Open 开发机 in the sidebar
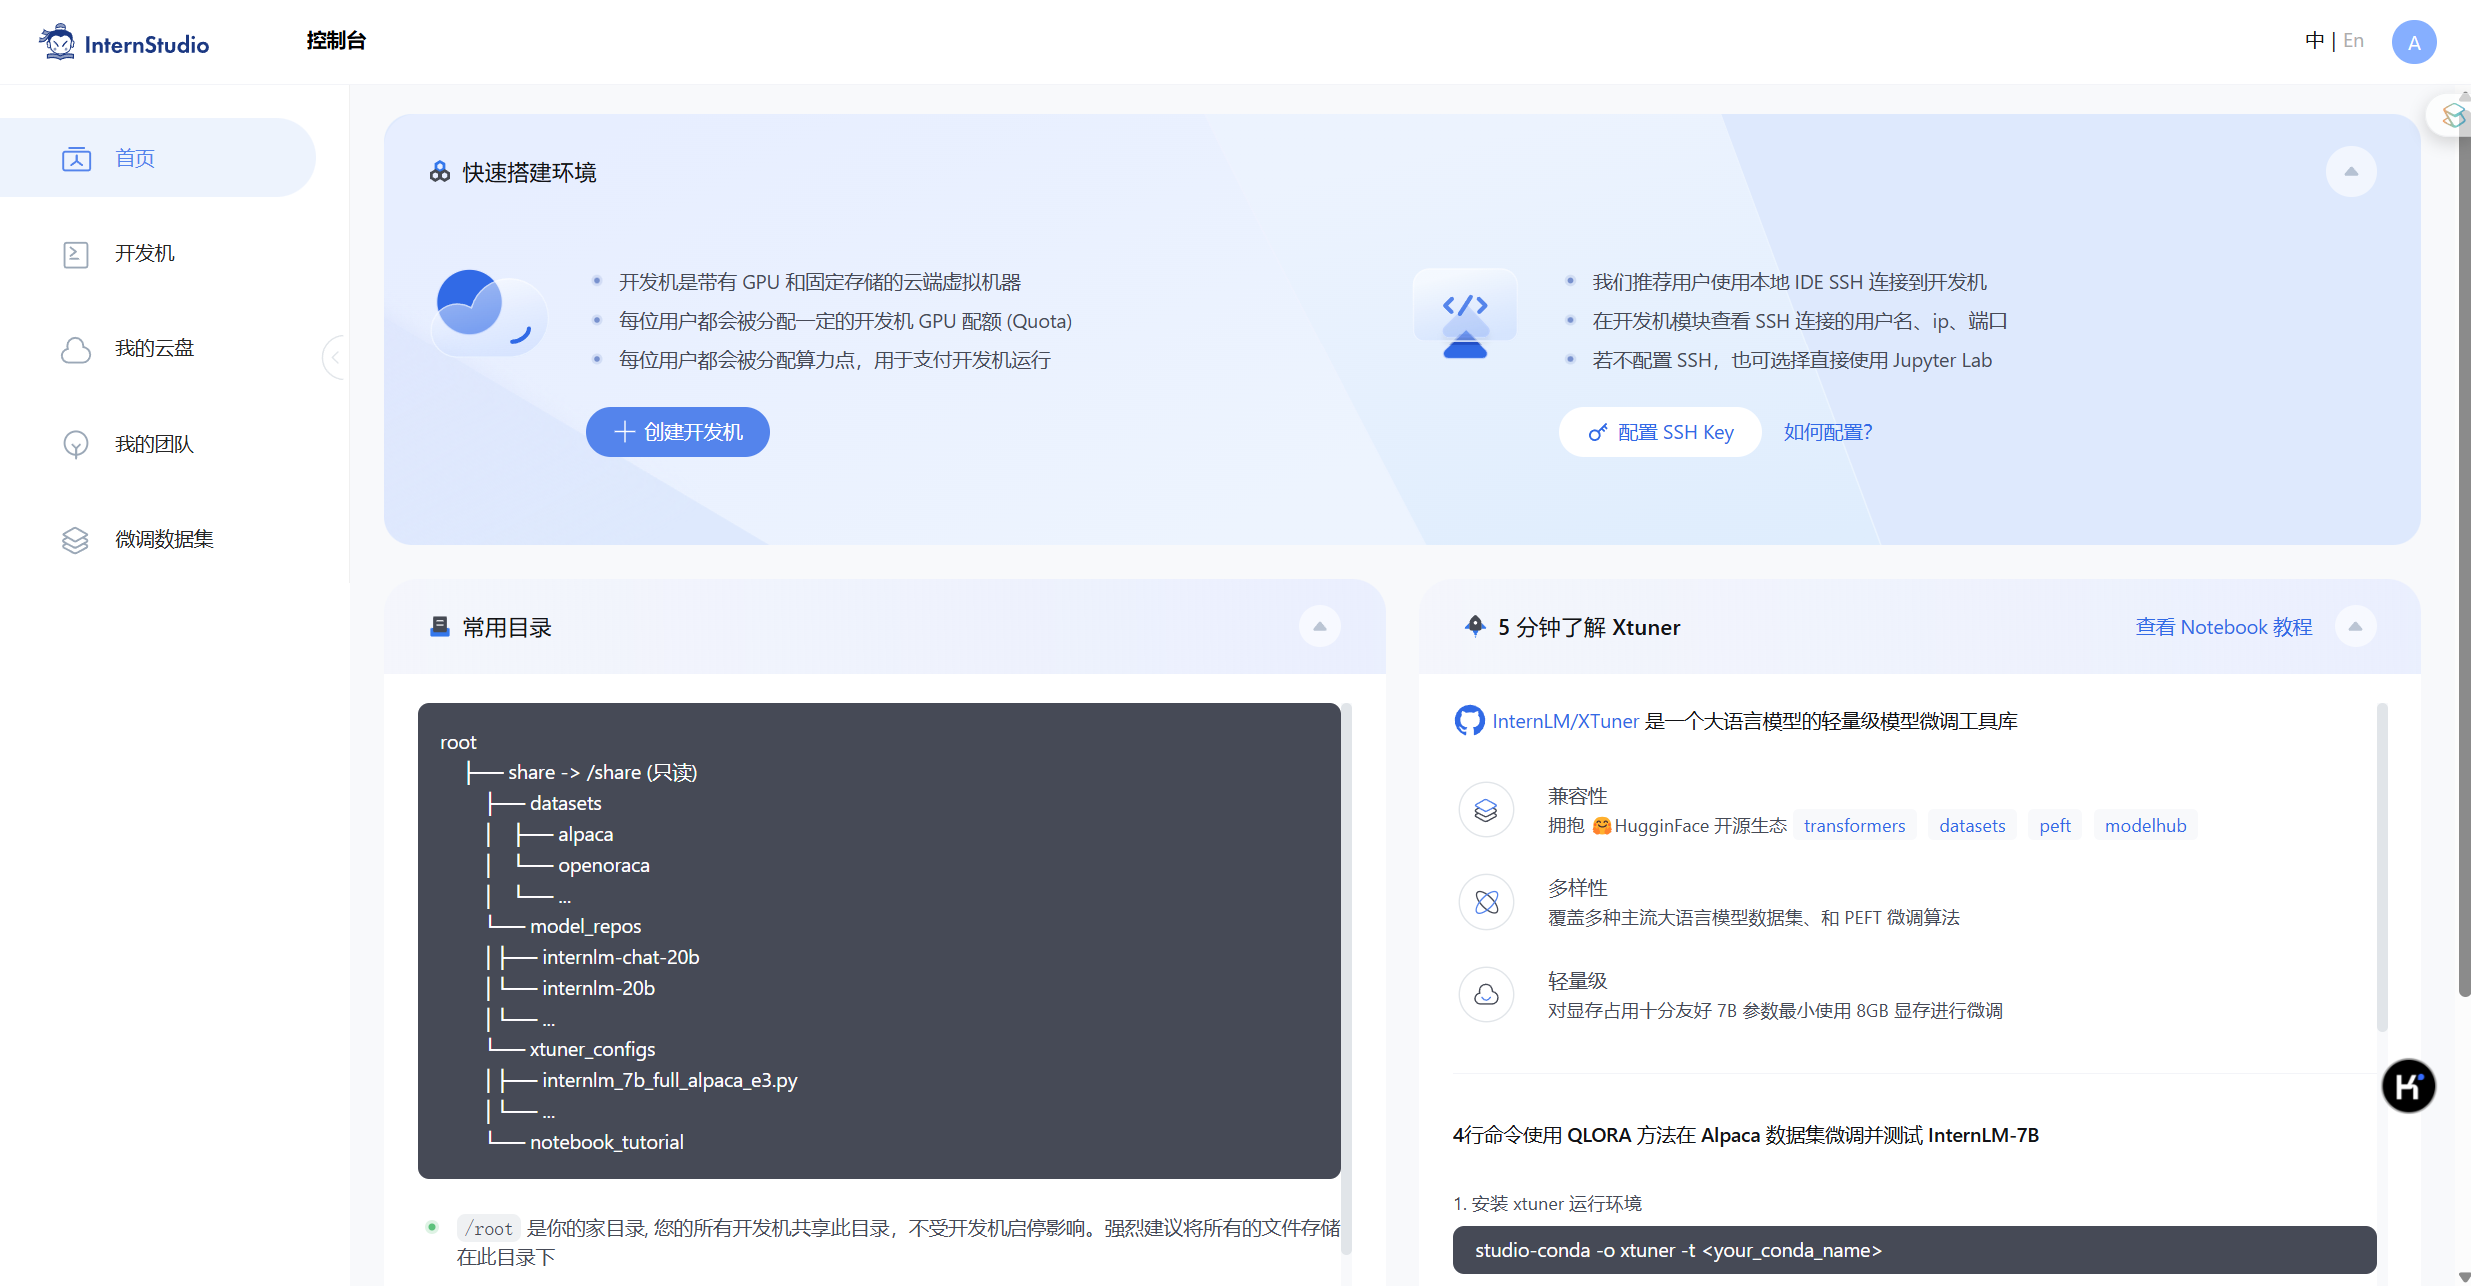This screenshot has height=1286, width=2471. 145,254
